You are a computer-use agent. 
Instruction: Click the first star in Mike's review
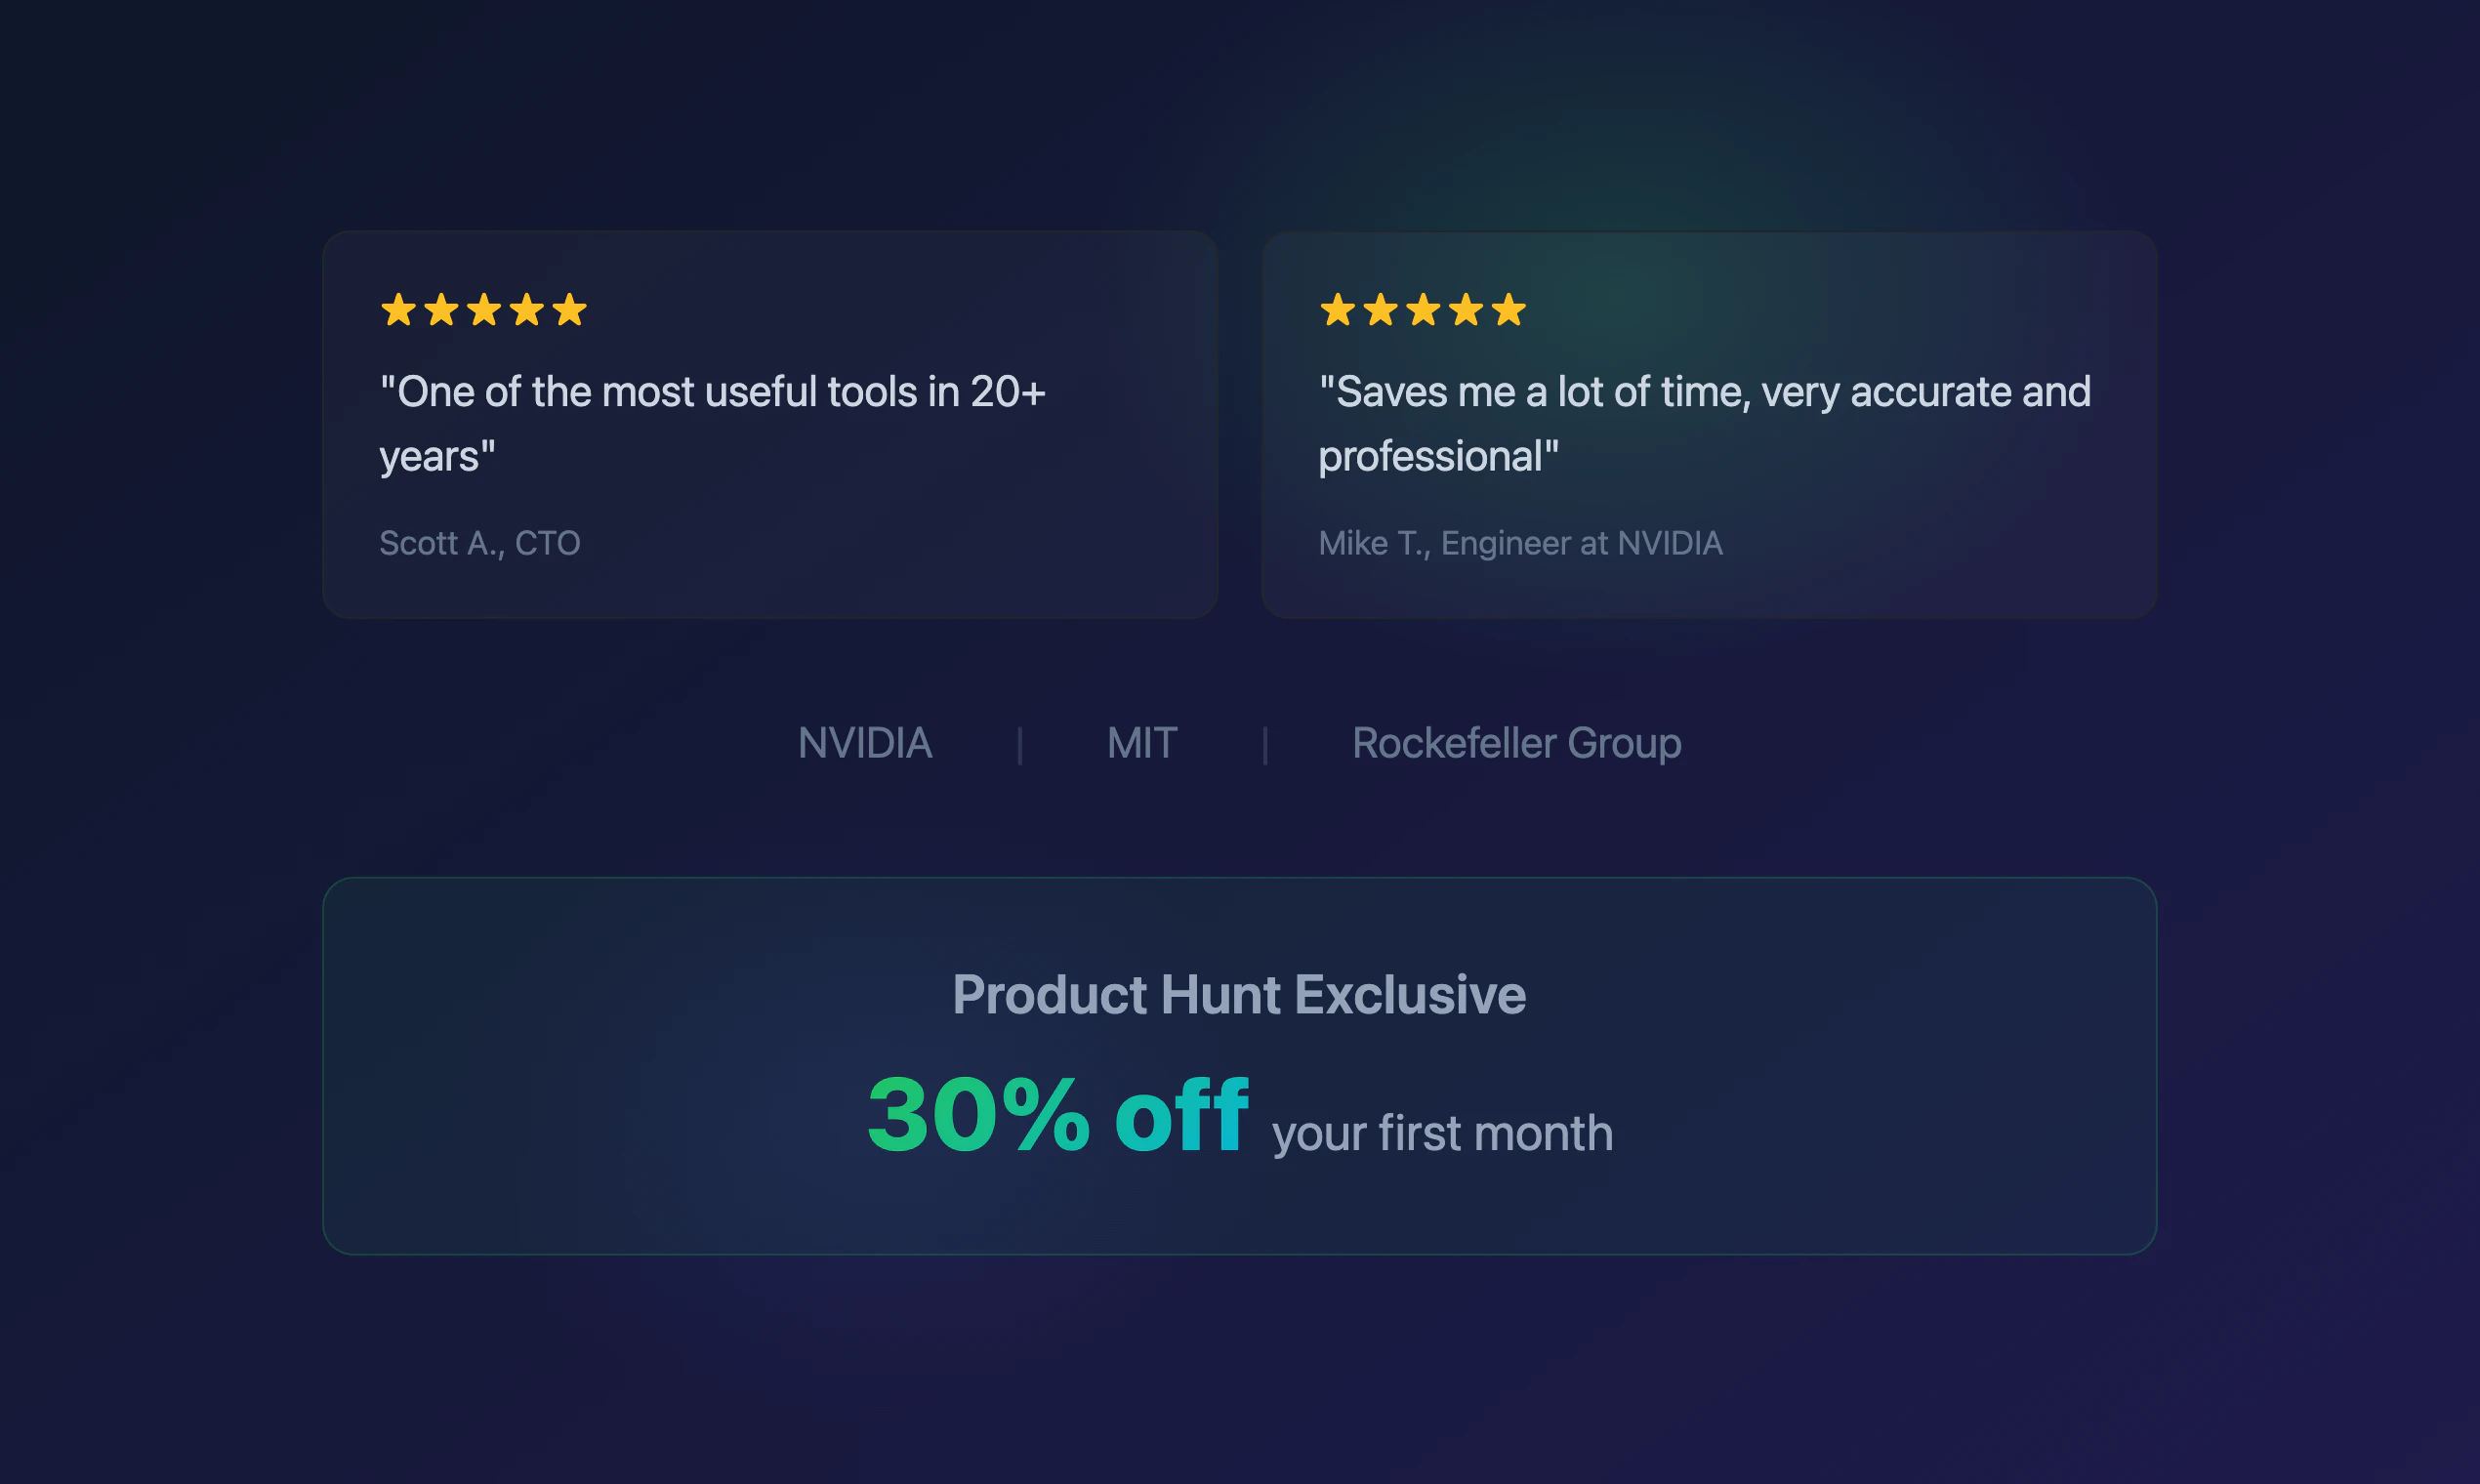pyautogui.click(x=1337, y=310)
